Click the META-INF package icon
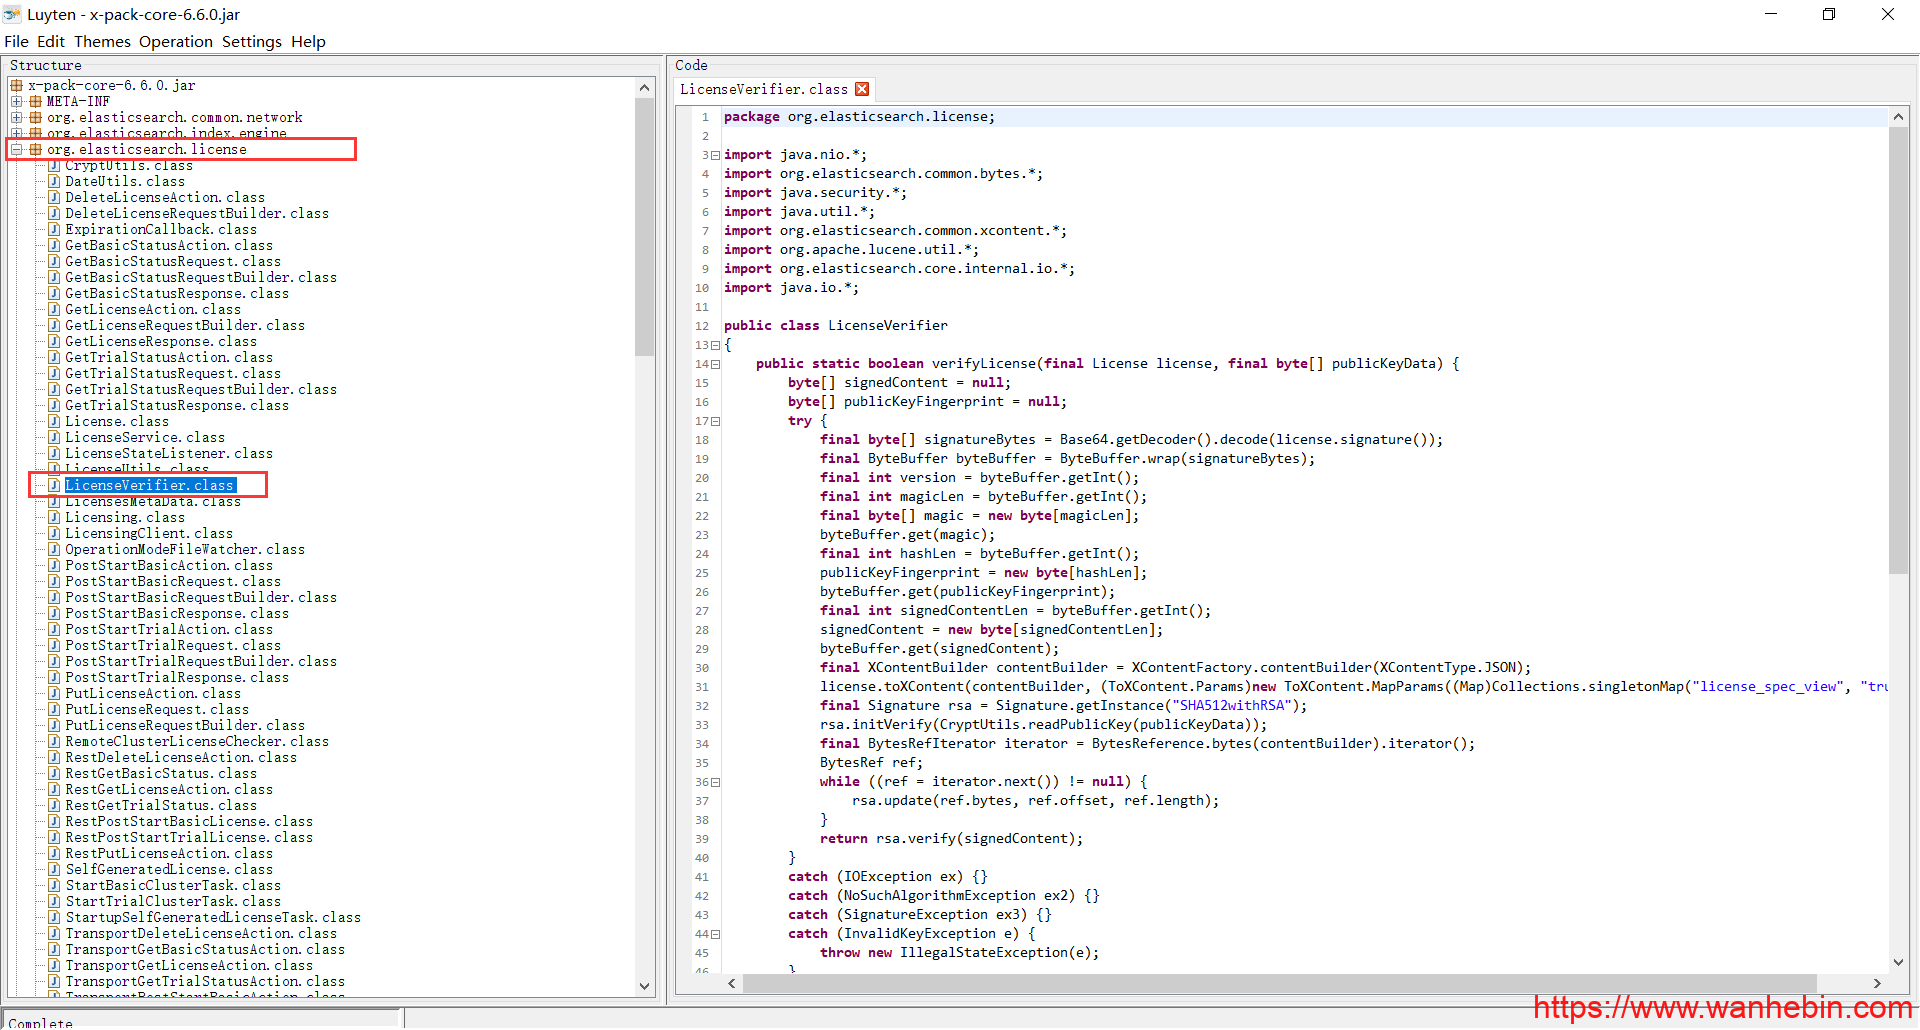Viewport: 1920px width, 1030px height. coord(35,101)
